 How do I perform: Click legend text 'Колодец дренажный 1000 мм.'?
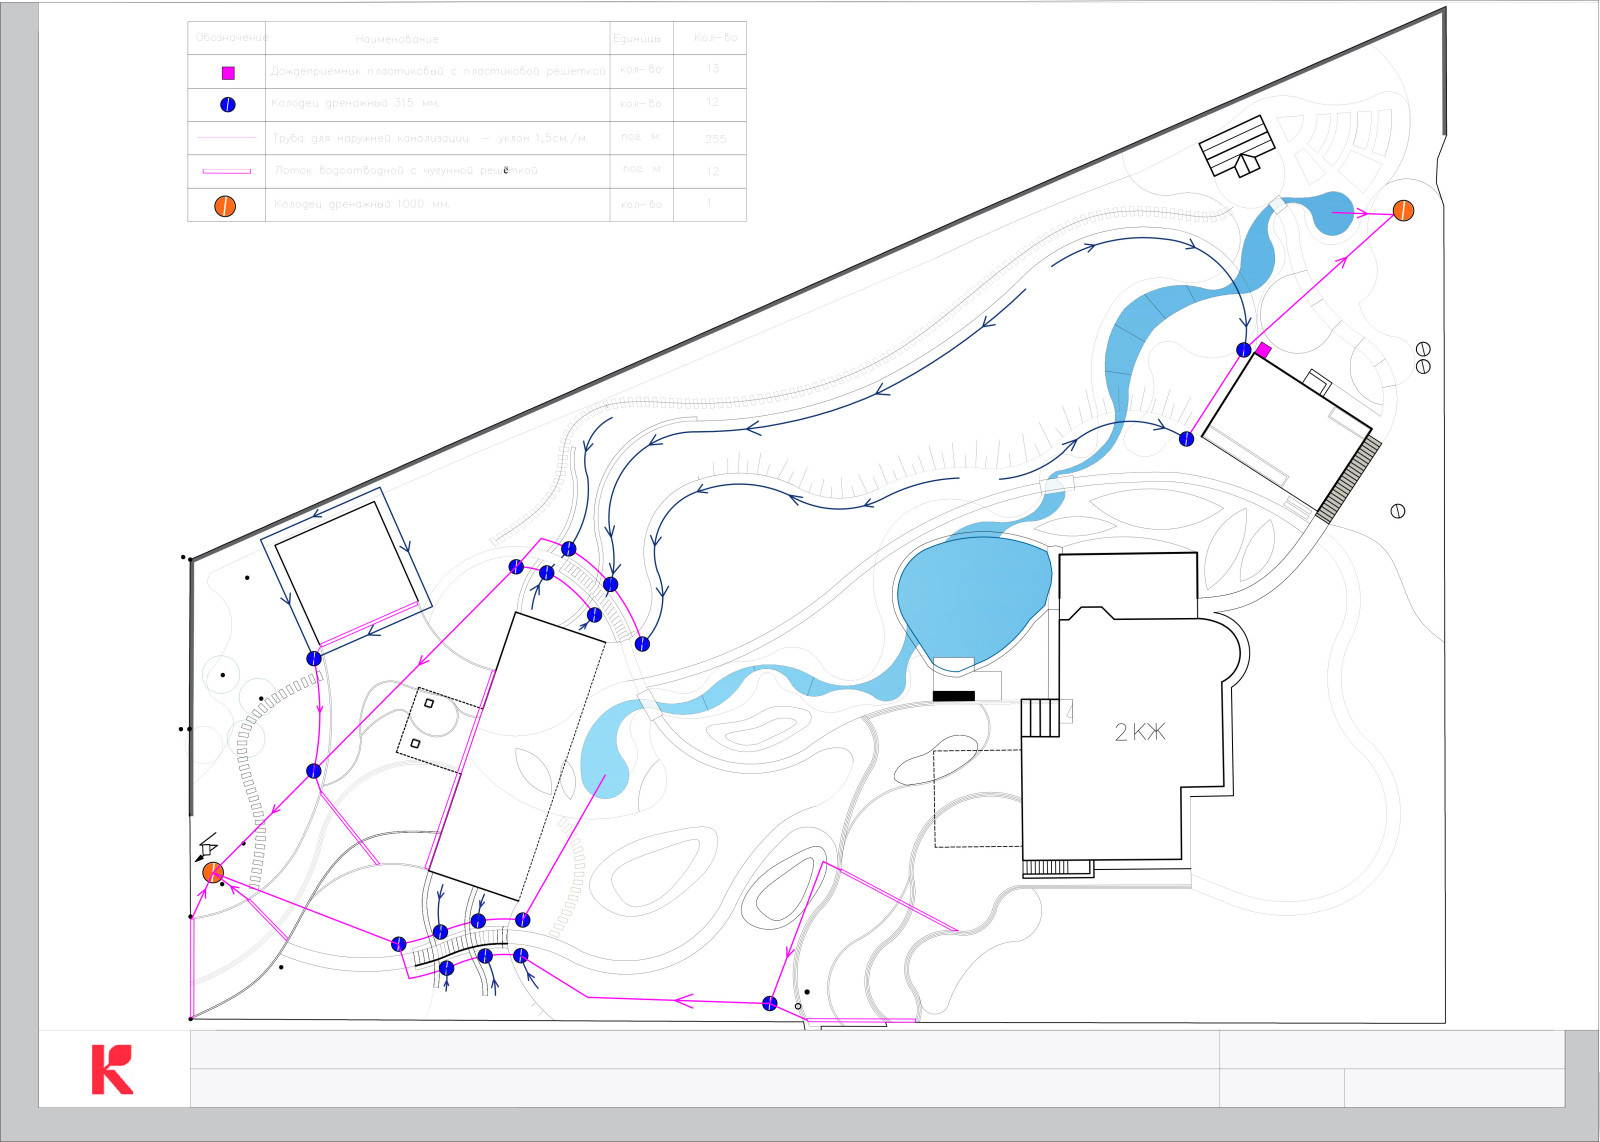[361, 204]
